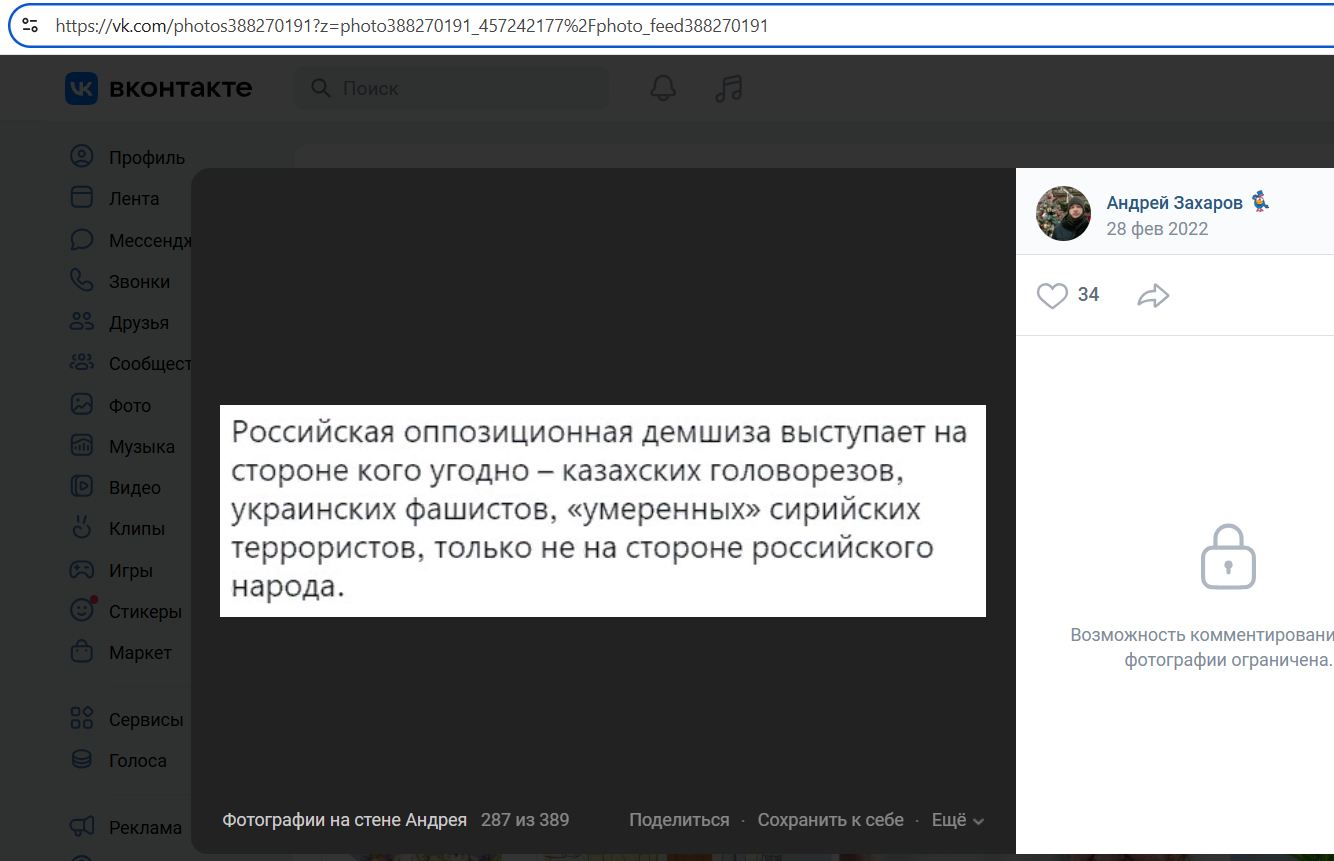Open the music note icon in header
The image size is (1334, 861).
[x=729, y=88]
